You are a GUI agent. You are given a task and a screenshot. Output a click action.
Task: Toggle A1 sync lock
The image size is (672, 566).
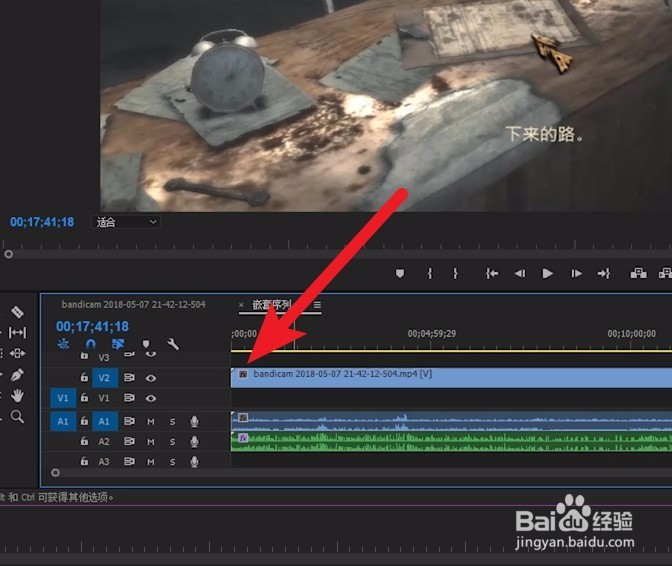pos(129,421)
